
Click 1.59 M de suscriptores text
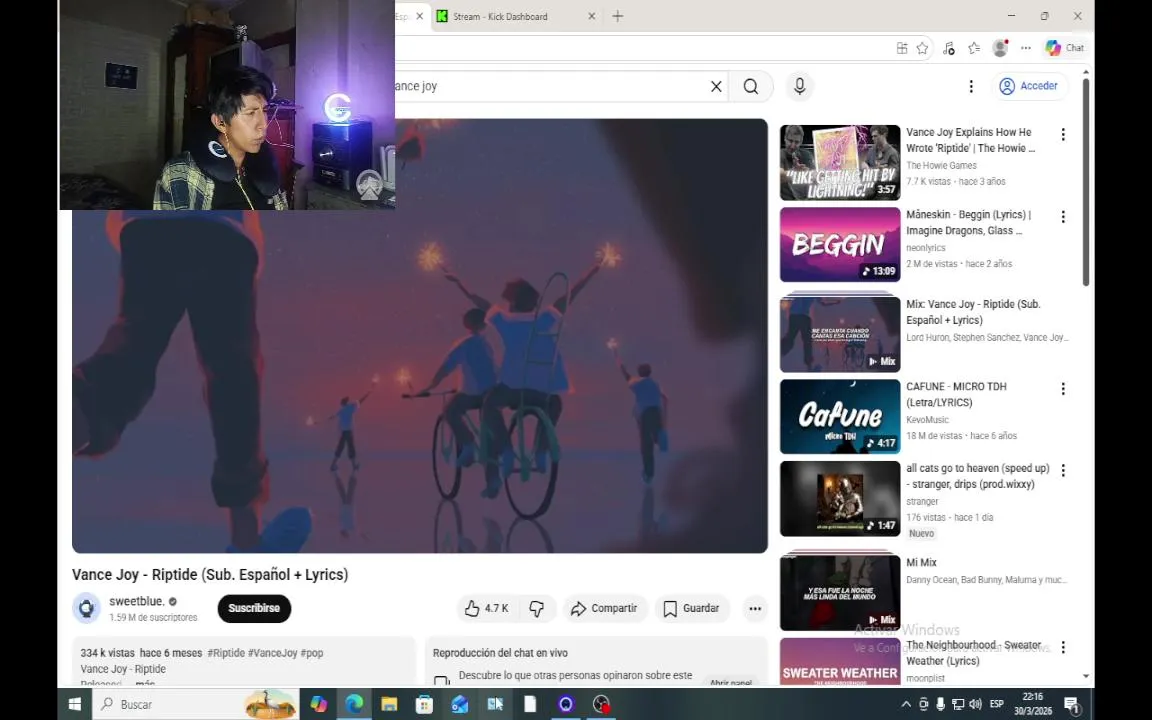click(x=153, y=618)
